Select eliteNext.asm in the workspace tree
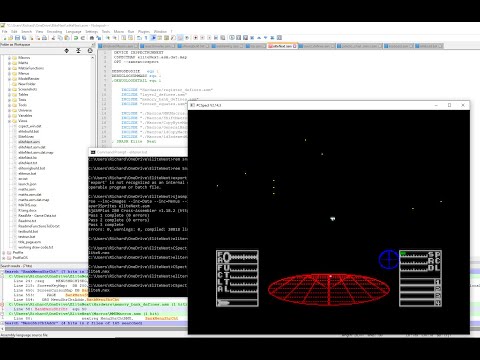The height and width of the screenshot is (360, 480). (x=29, y=142)
